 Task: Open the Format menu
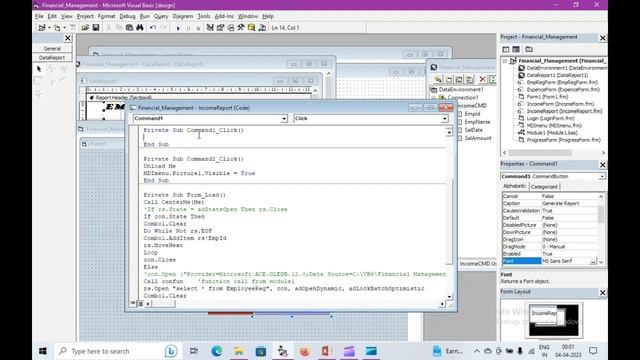[x=107, y=16]
